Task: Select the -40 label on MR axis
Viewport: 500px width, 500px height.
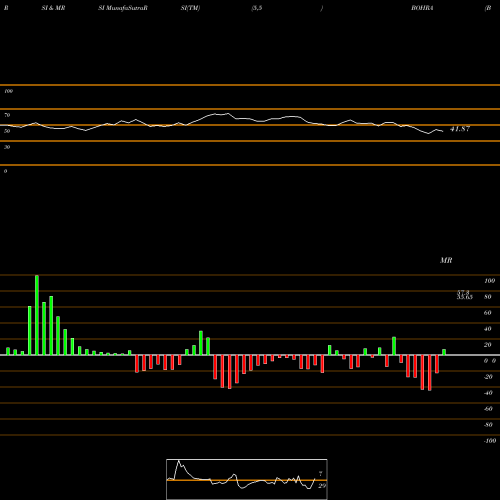Action: pos(488,393)
